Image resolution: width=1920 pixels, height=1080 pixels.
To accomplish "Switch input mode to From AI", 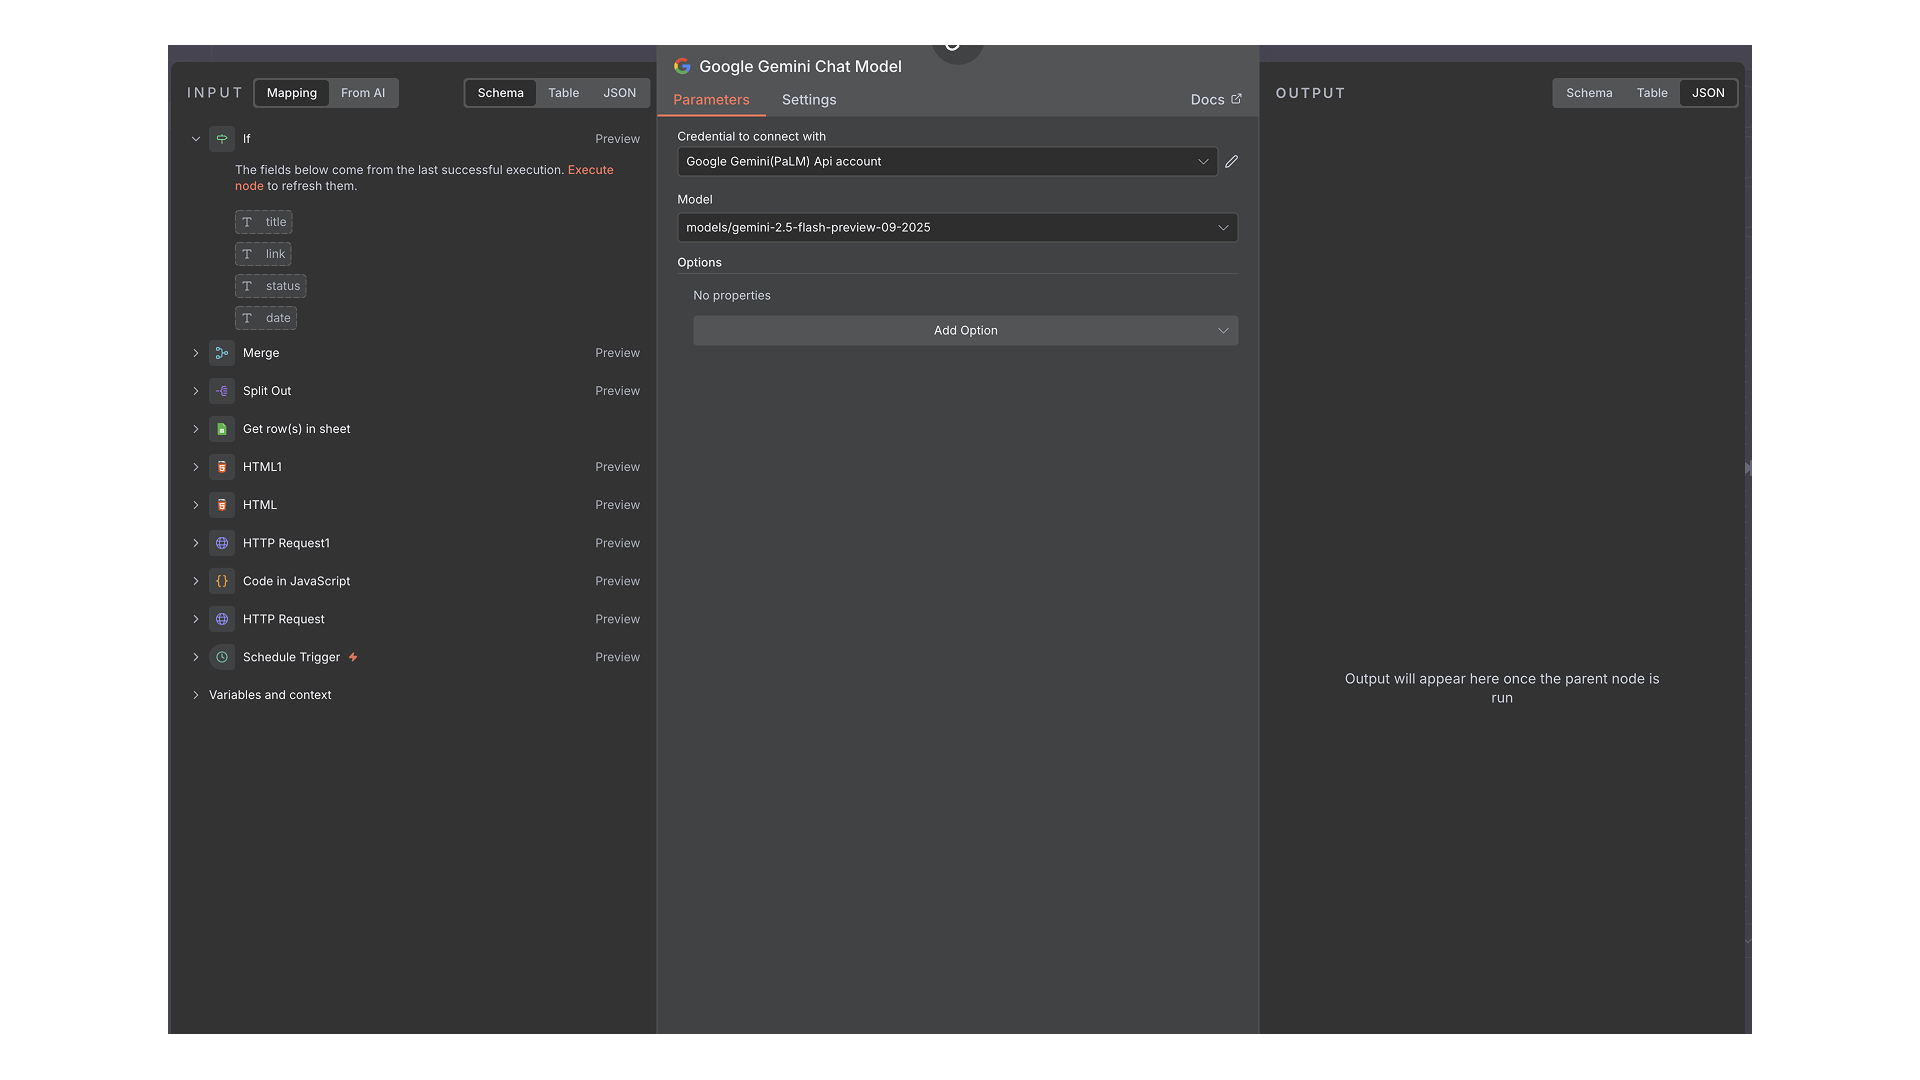I will [x=362, y=93].
